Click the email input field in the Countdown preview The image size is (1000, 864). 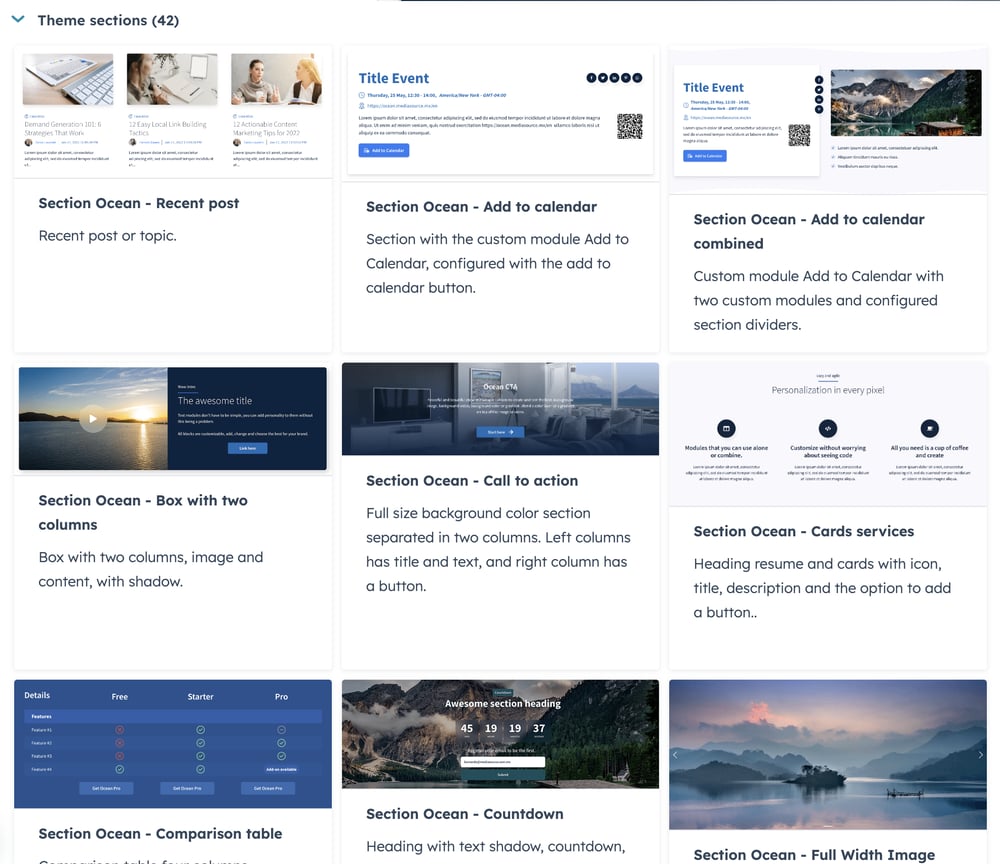[x=503, y=762]
